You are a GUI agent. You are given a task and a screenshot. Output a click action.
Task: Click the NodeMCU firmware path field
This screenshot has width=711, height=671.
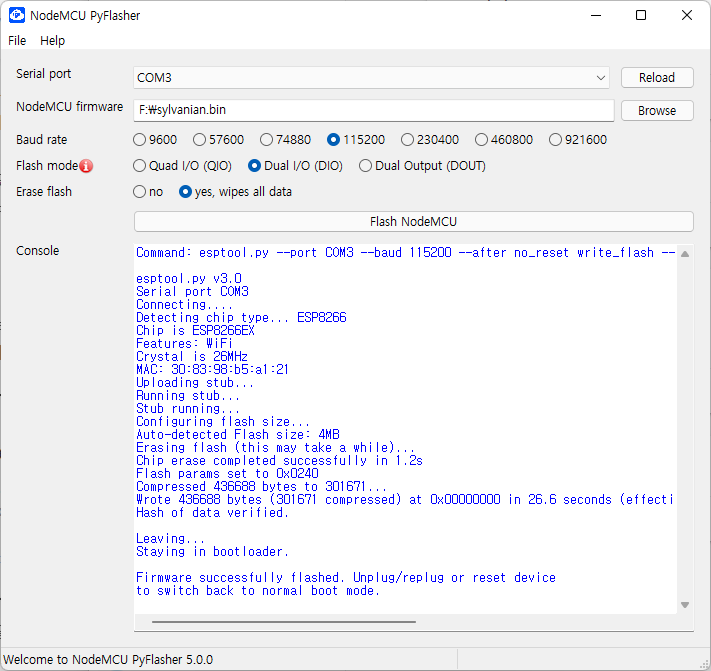click(x=374, y=110)
